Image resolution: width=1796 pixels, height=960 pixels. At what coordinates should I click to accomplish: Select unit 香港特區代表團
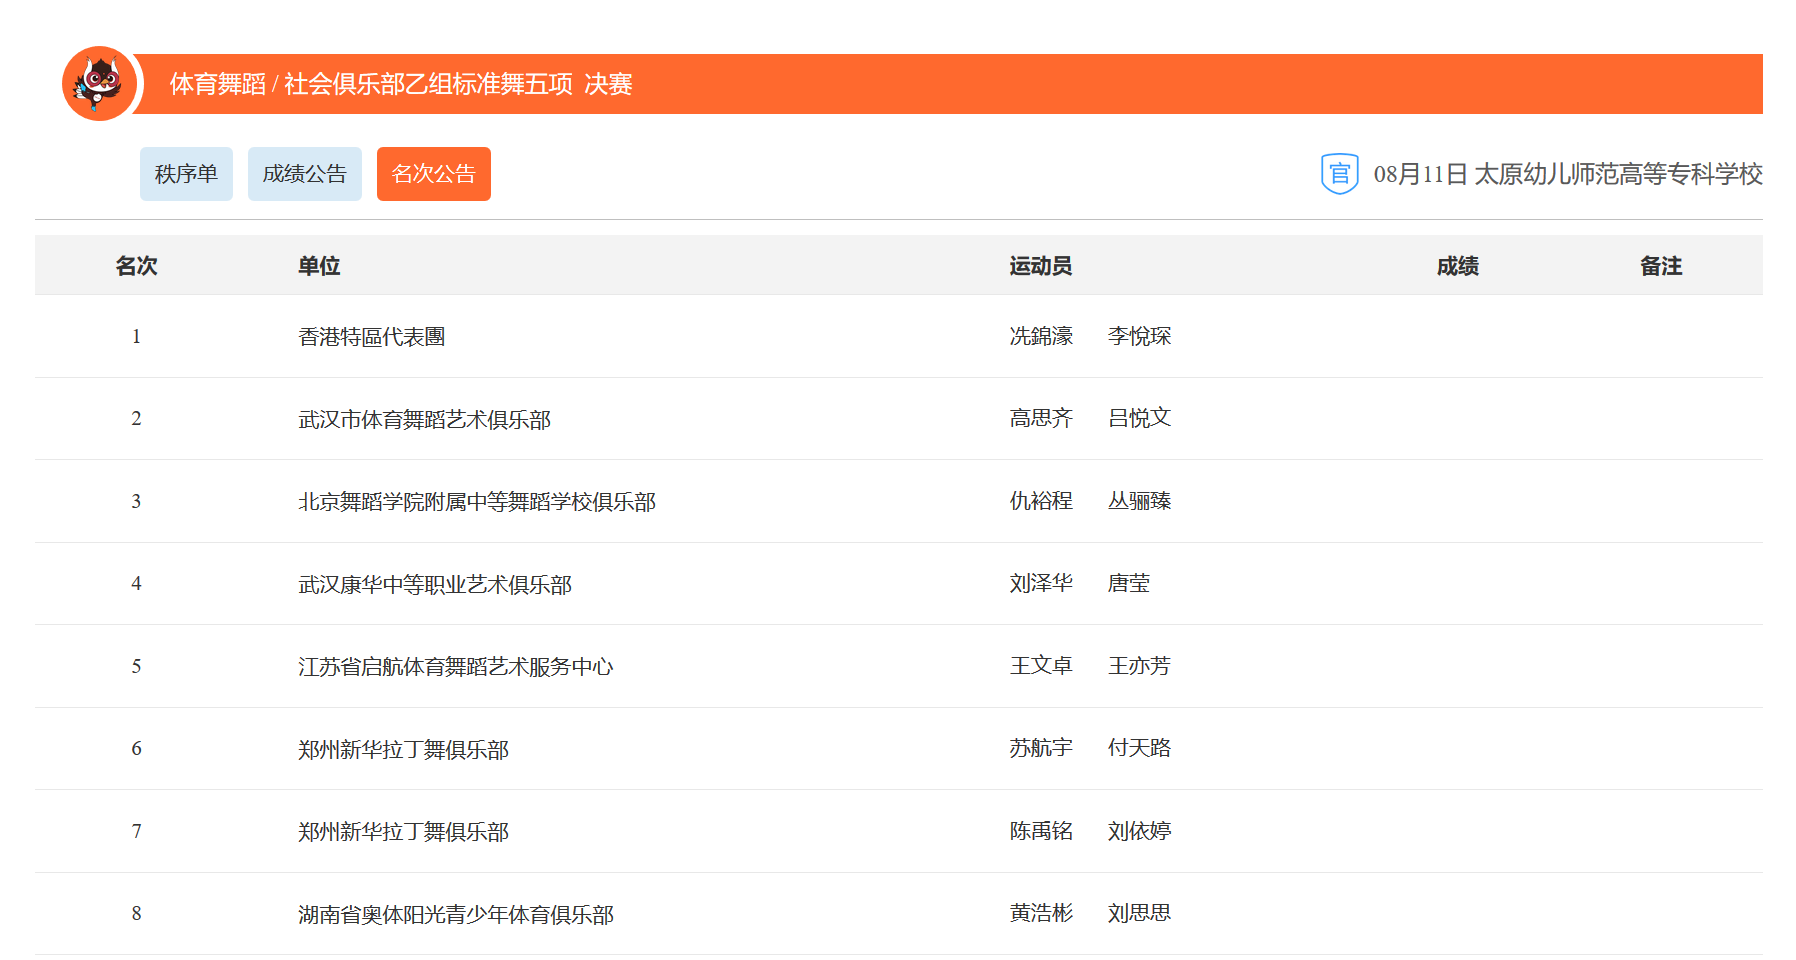point(372,337)
